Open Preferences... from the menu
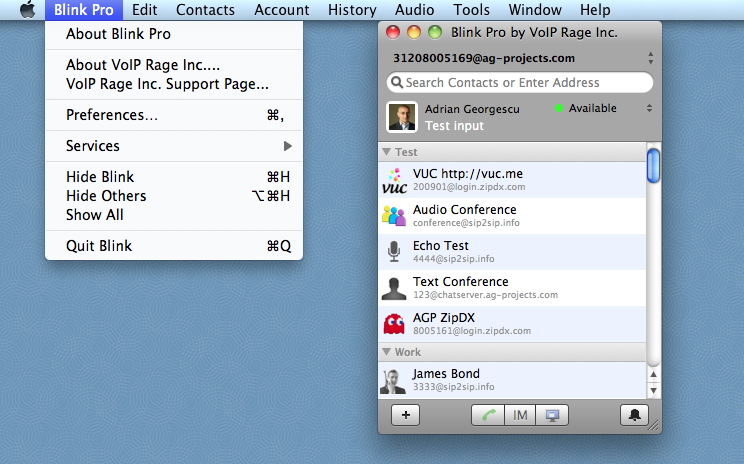Viewport: 744px width, 464px height. pos(174,115)
